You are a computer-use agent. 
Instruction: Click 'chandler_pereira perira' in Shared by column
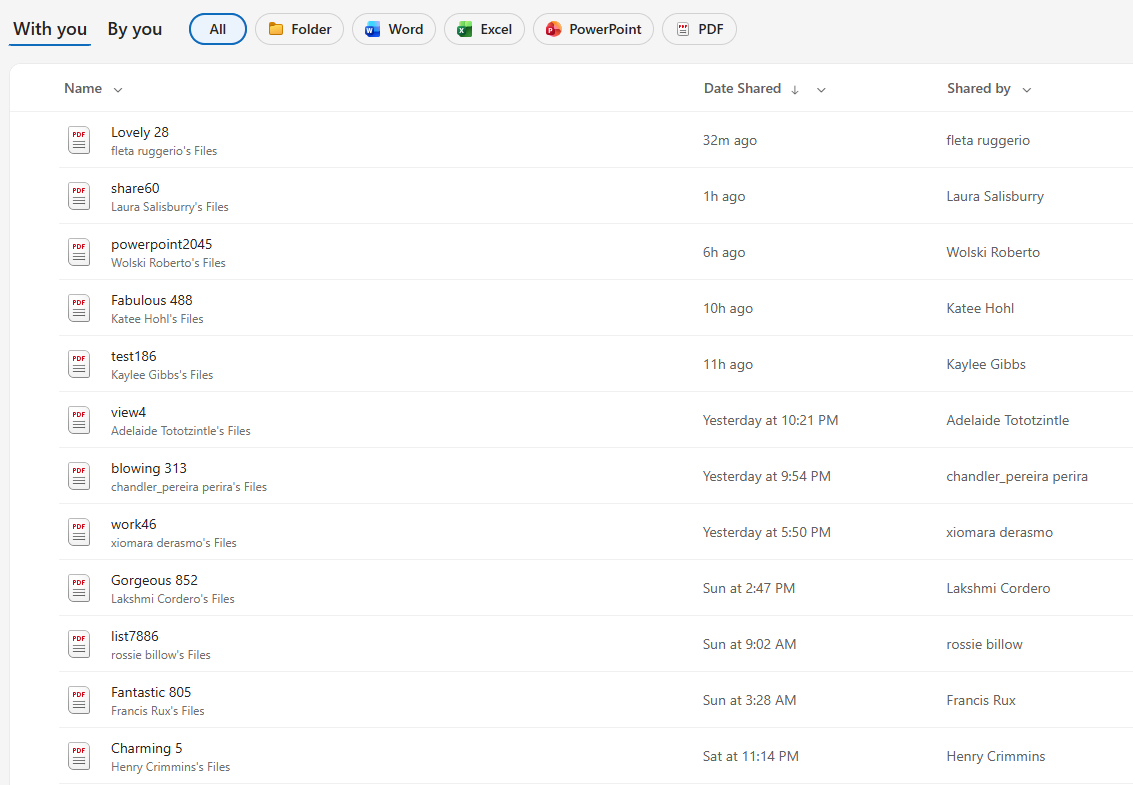coord(1017,476)
